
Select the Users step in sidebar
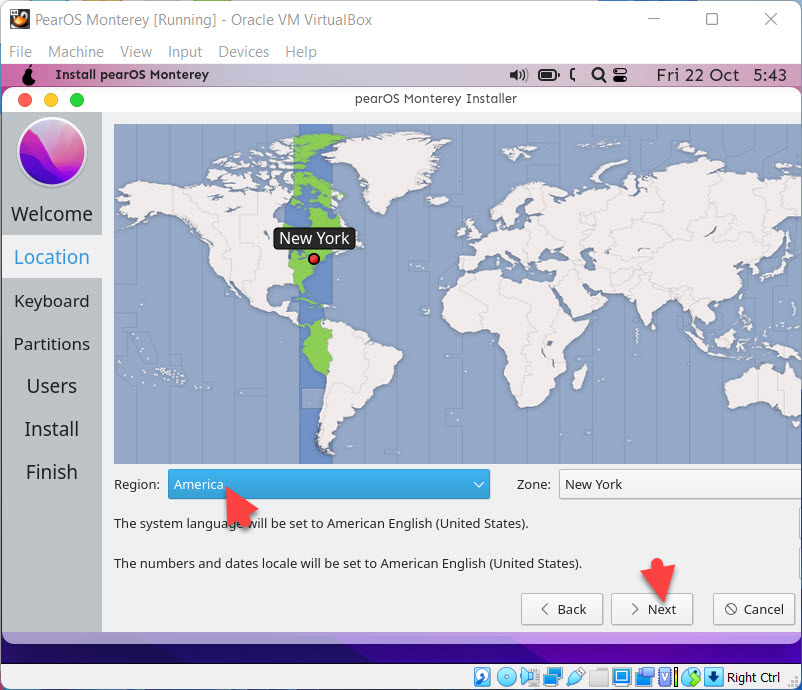point(52,386)
